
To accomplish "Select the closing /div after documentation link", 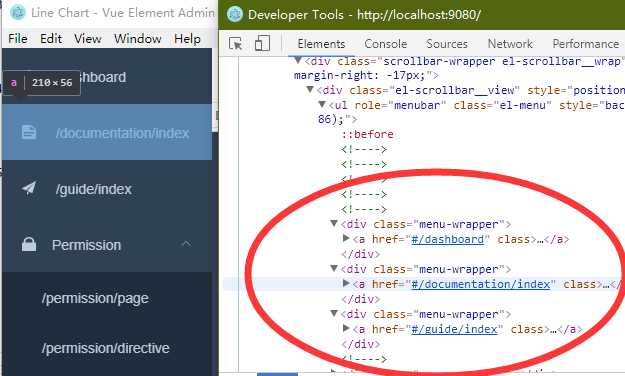I will pyautogui.click(x=361, y=299).
